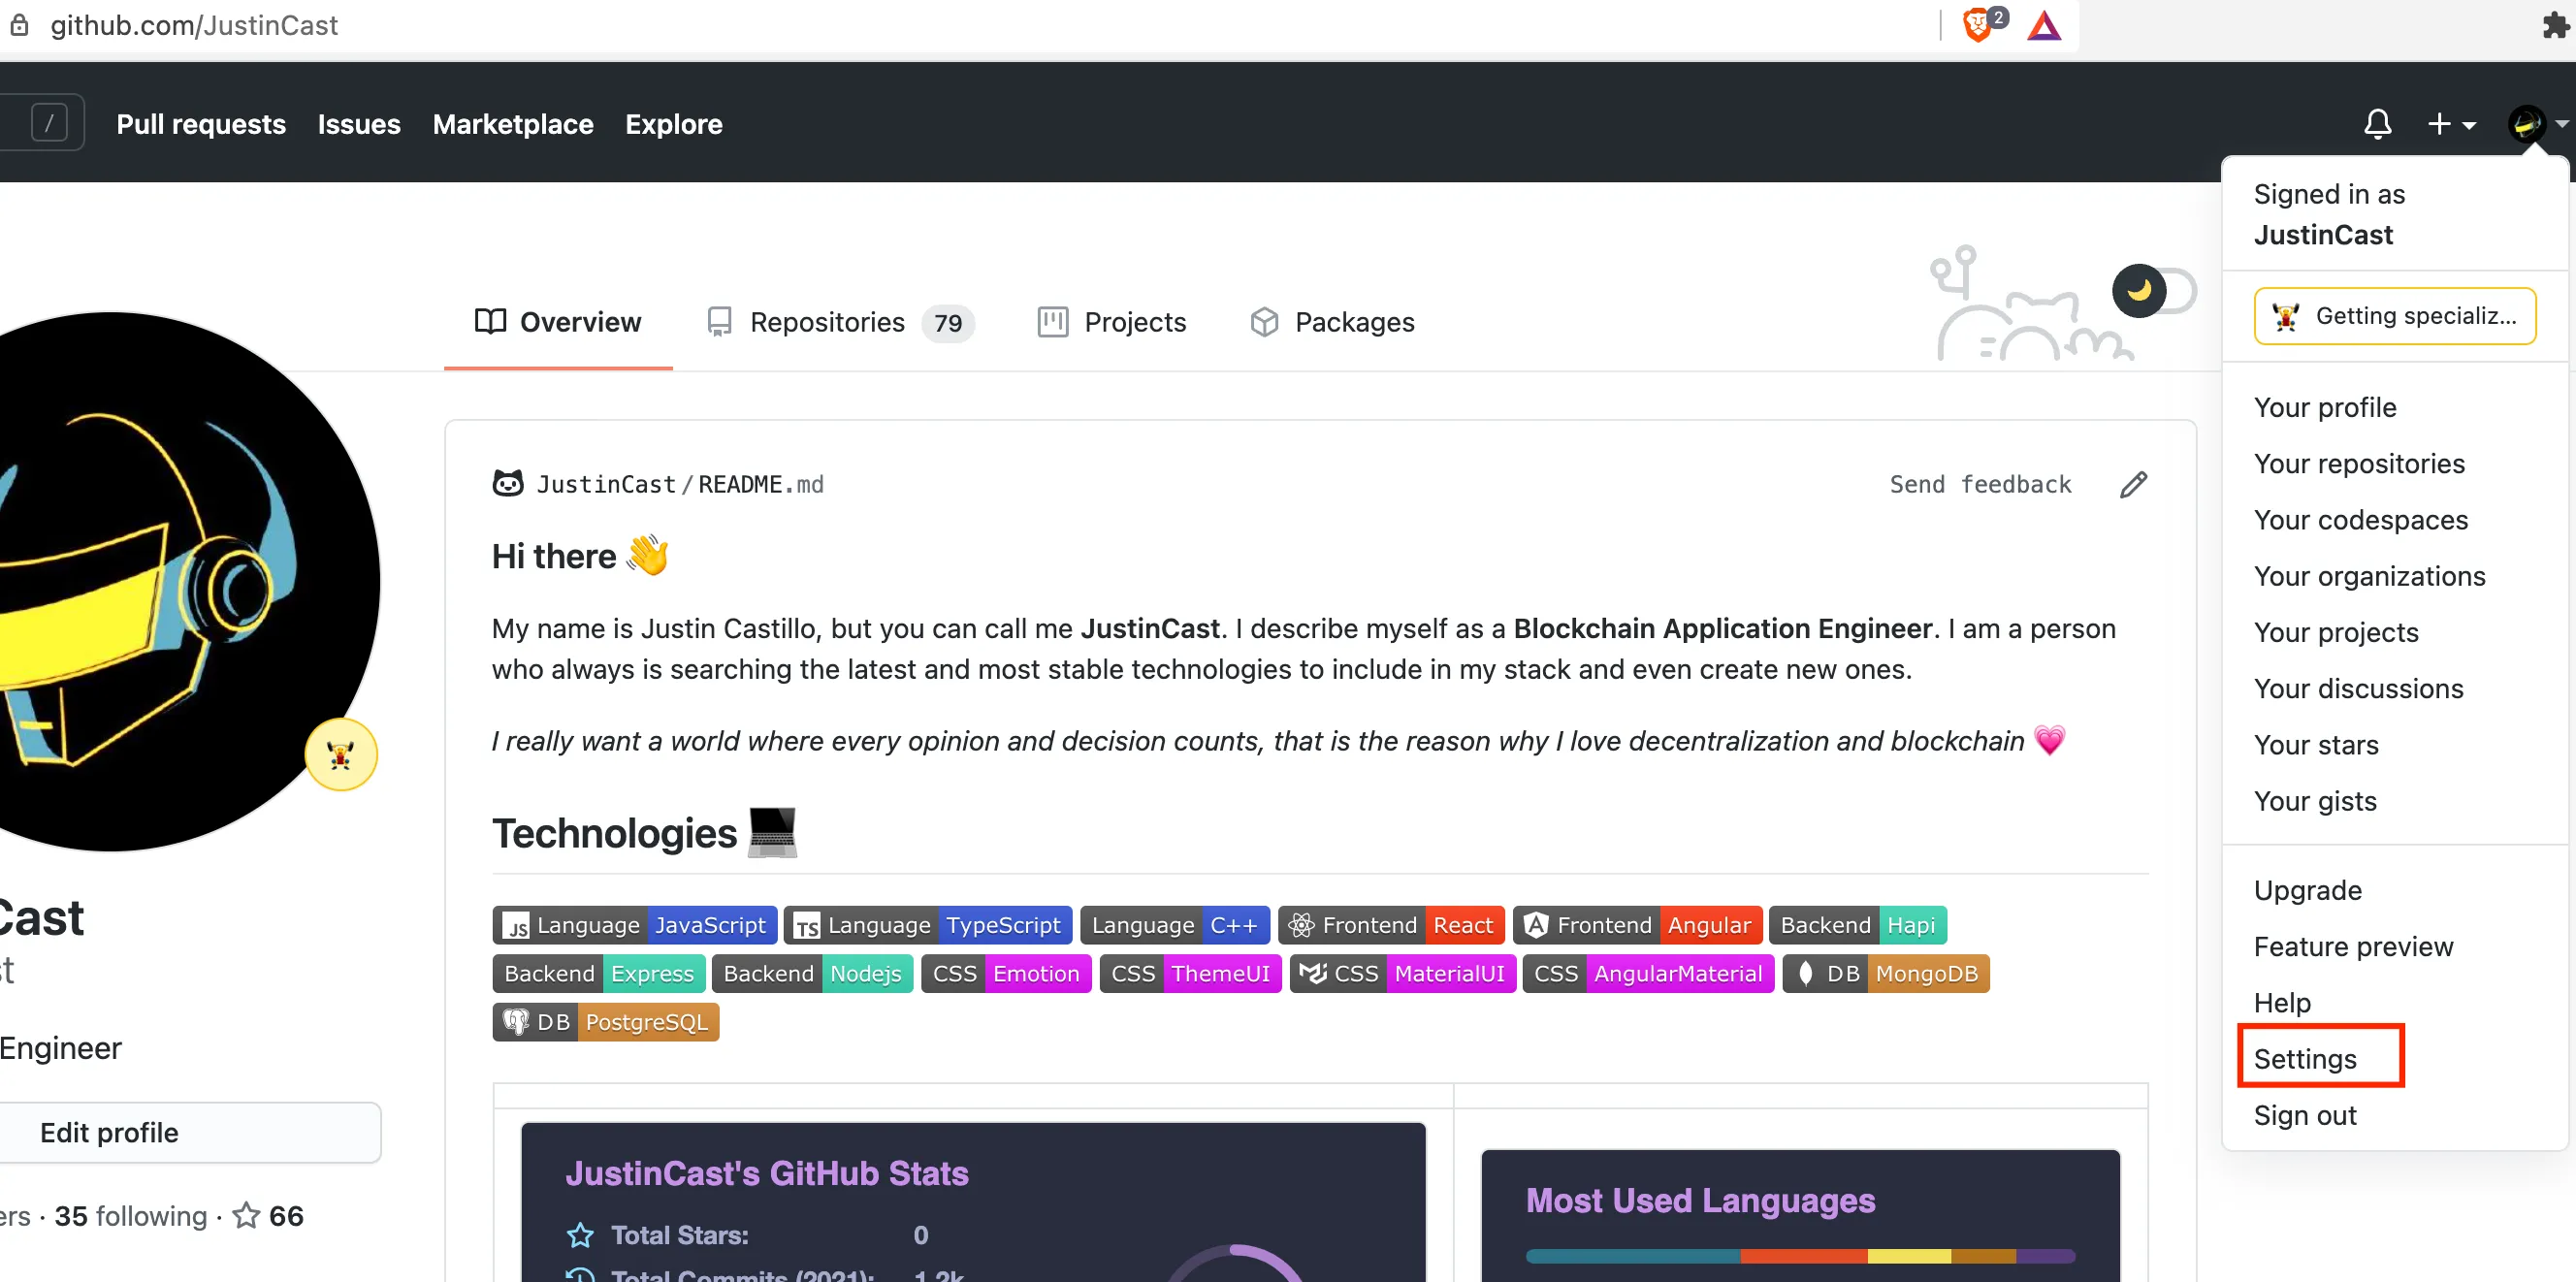The image size is (2576, 1282).
Task: Click the Edit profile button
Action: (x=190, y=1133)
